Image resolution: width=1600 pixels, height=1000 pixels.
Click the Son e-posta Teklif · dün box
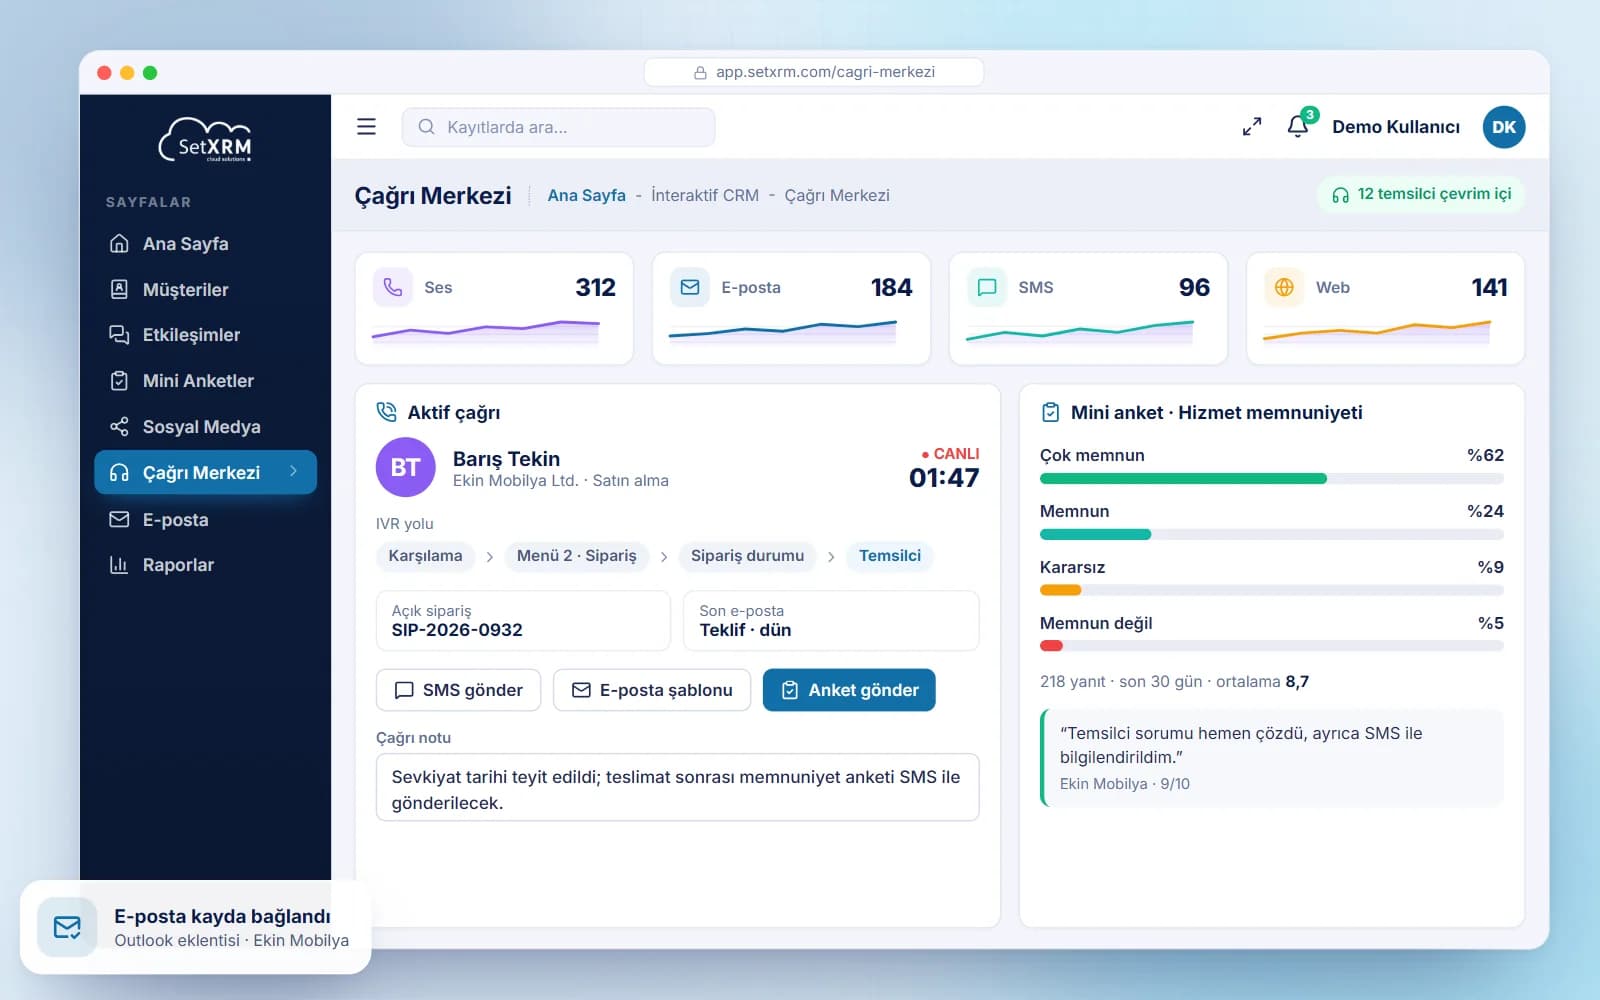coord(831,621)
